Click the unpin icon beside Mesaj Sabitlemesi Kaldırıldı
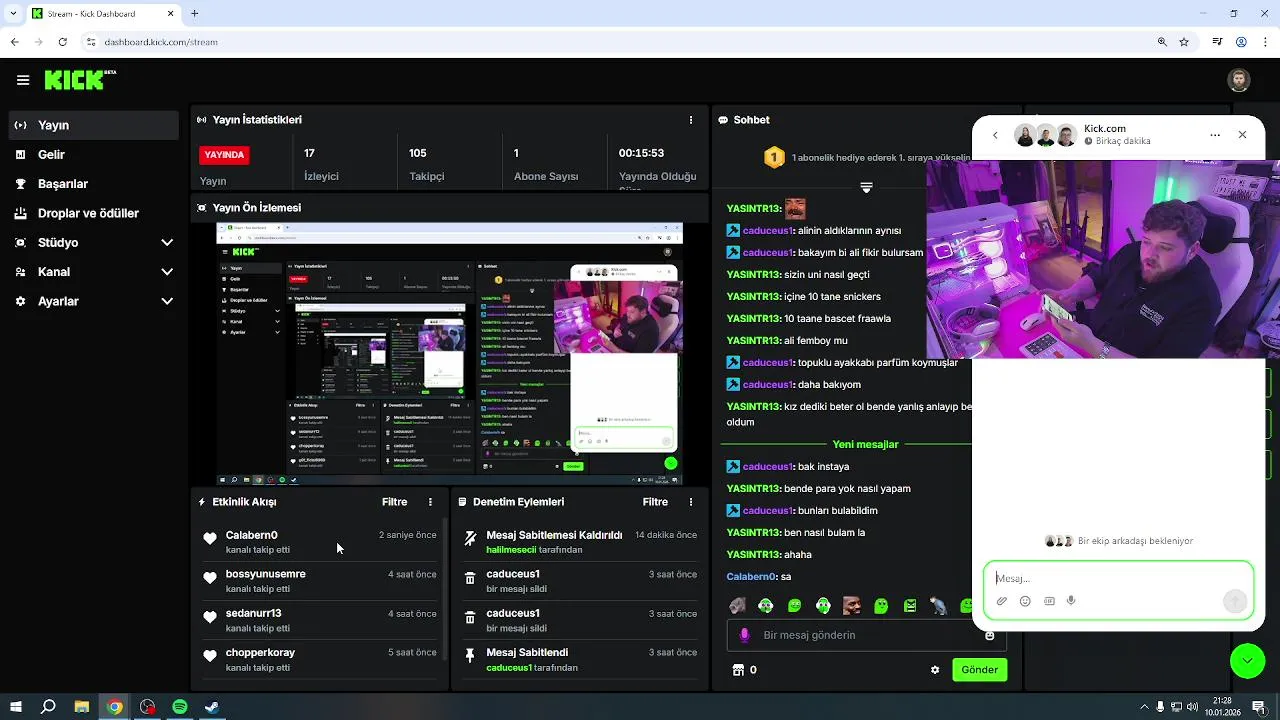The height and width of the screenshot is (720, 1280). 470,539
